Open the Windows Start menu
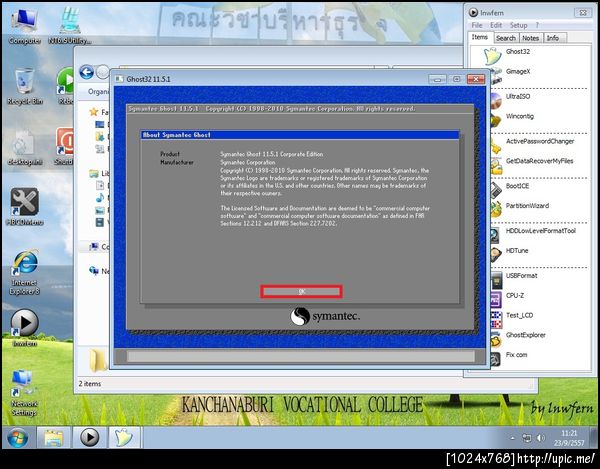This screenshot has width=600, height=469. pyautogui.click(x=18, y=438)
